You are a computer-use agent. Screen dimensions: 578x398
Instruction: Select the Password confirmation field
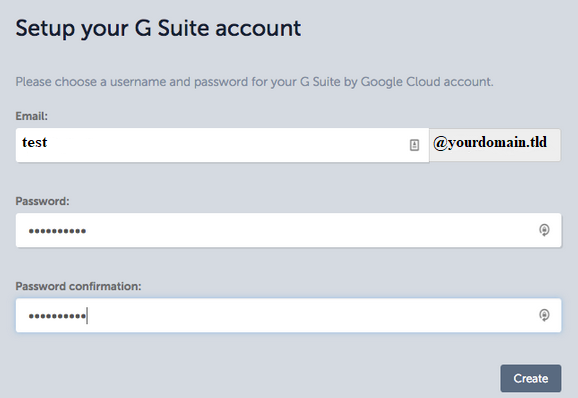(x=288, y=315)
